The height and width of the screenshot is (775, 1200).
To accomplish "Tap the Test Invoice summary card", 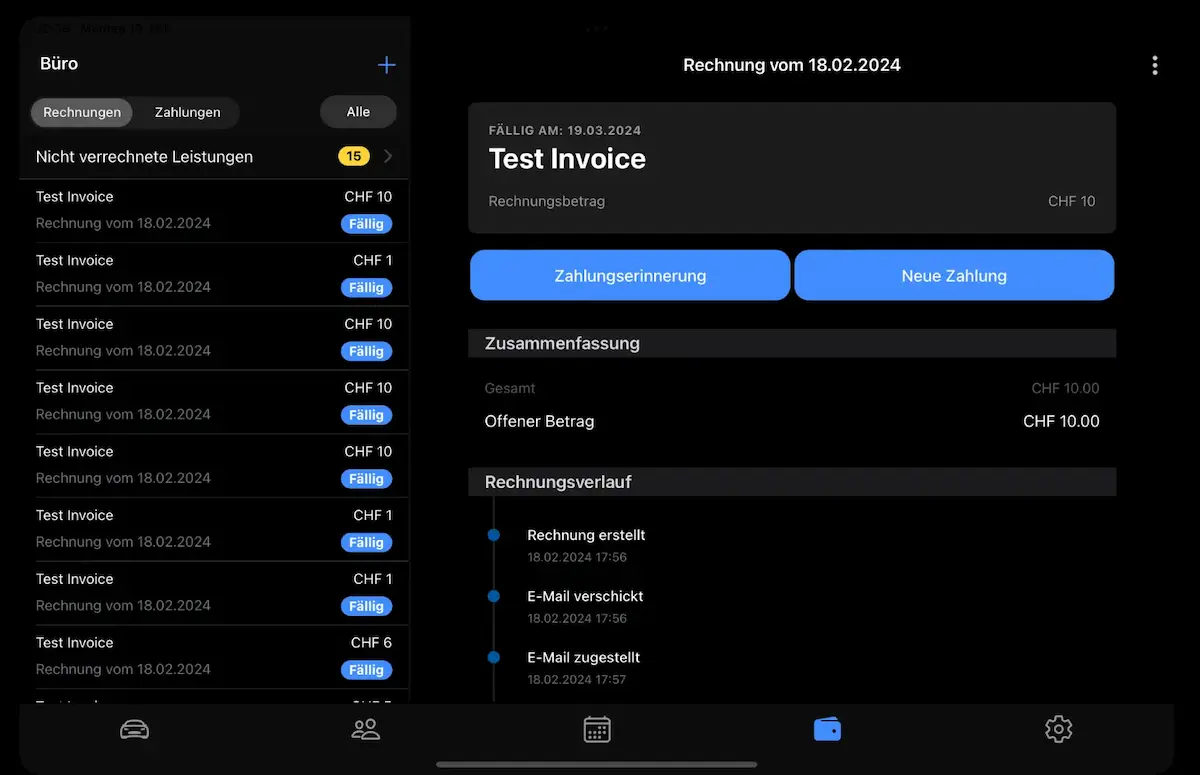I will 791,167.
